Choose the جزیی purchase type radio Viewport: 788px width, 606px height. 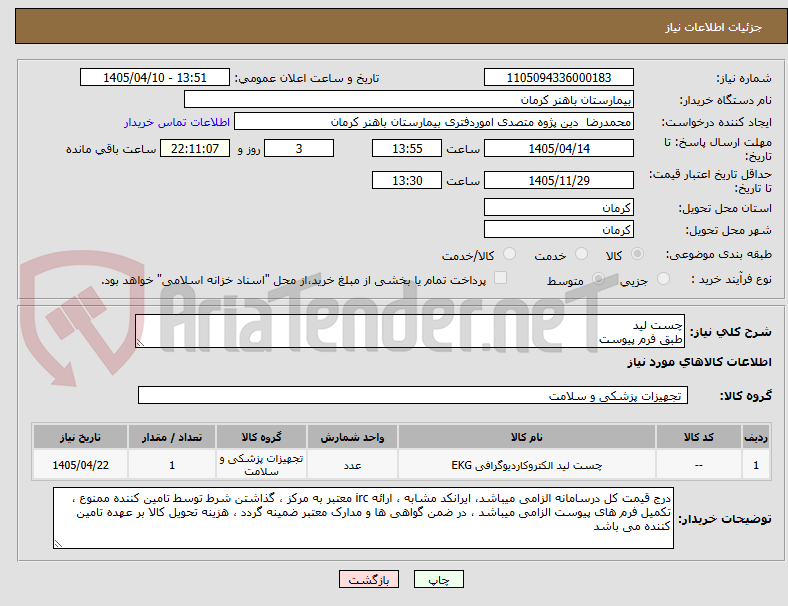[663, 279]
